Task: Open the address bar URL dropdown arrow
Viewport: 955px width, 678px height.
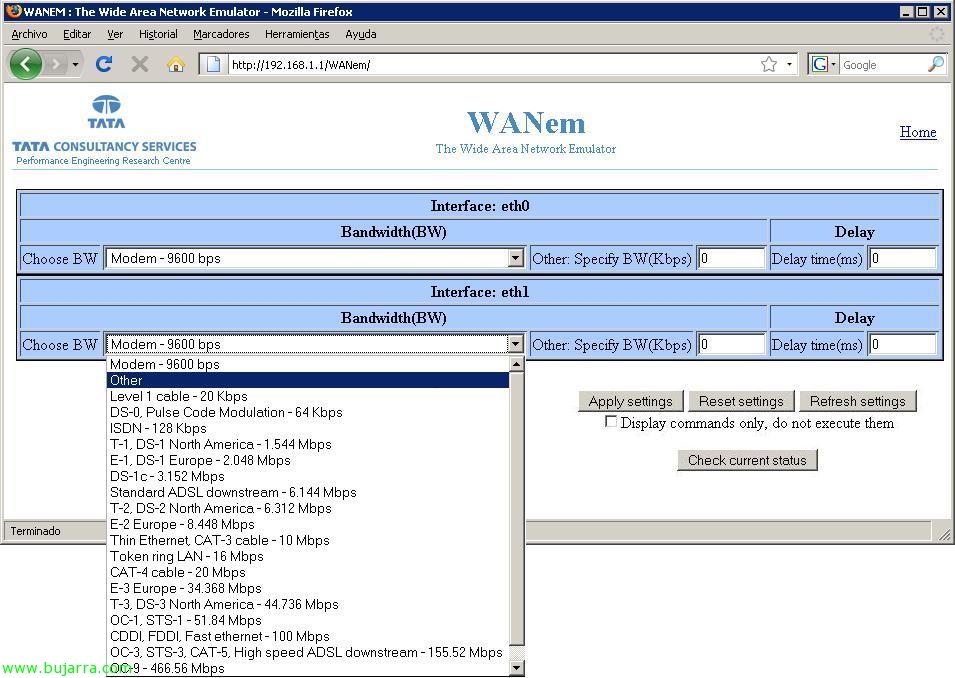Action: click(789, 64)
